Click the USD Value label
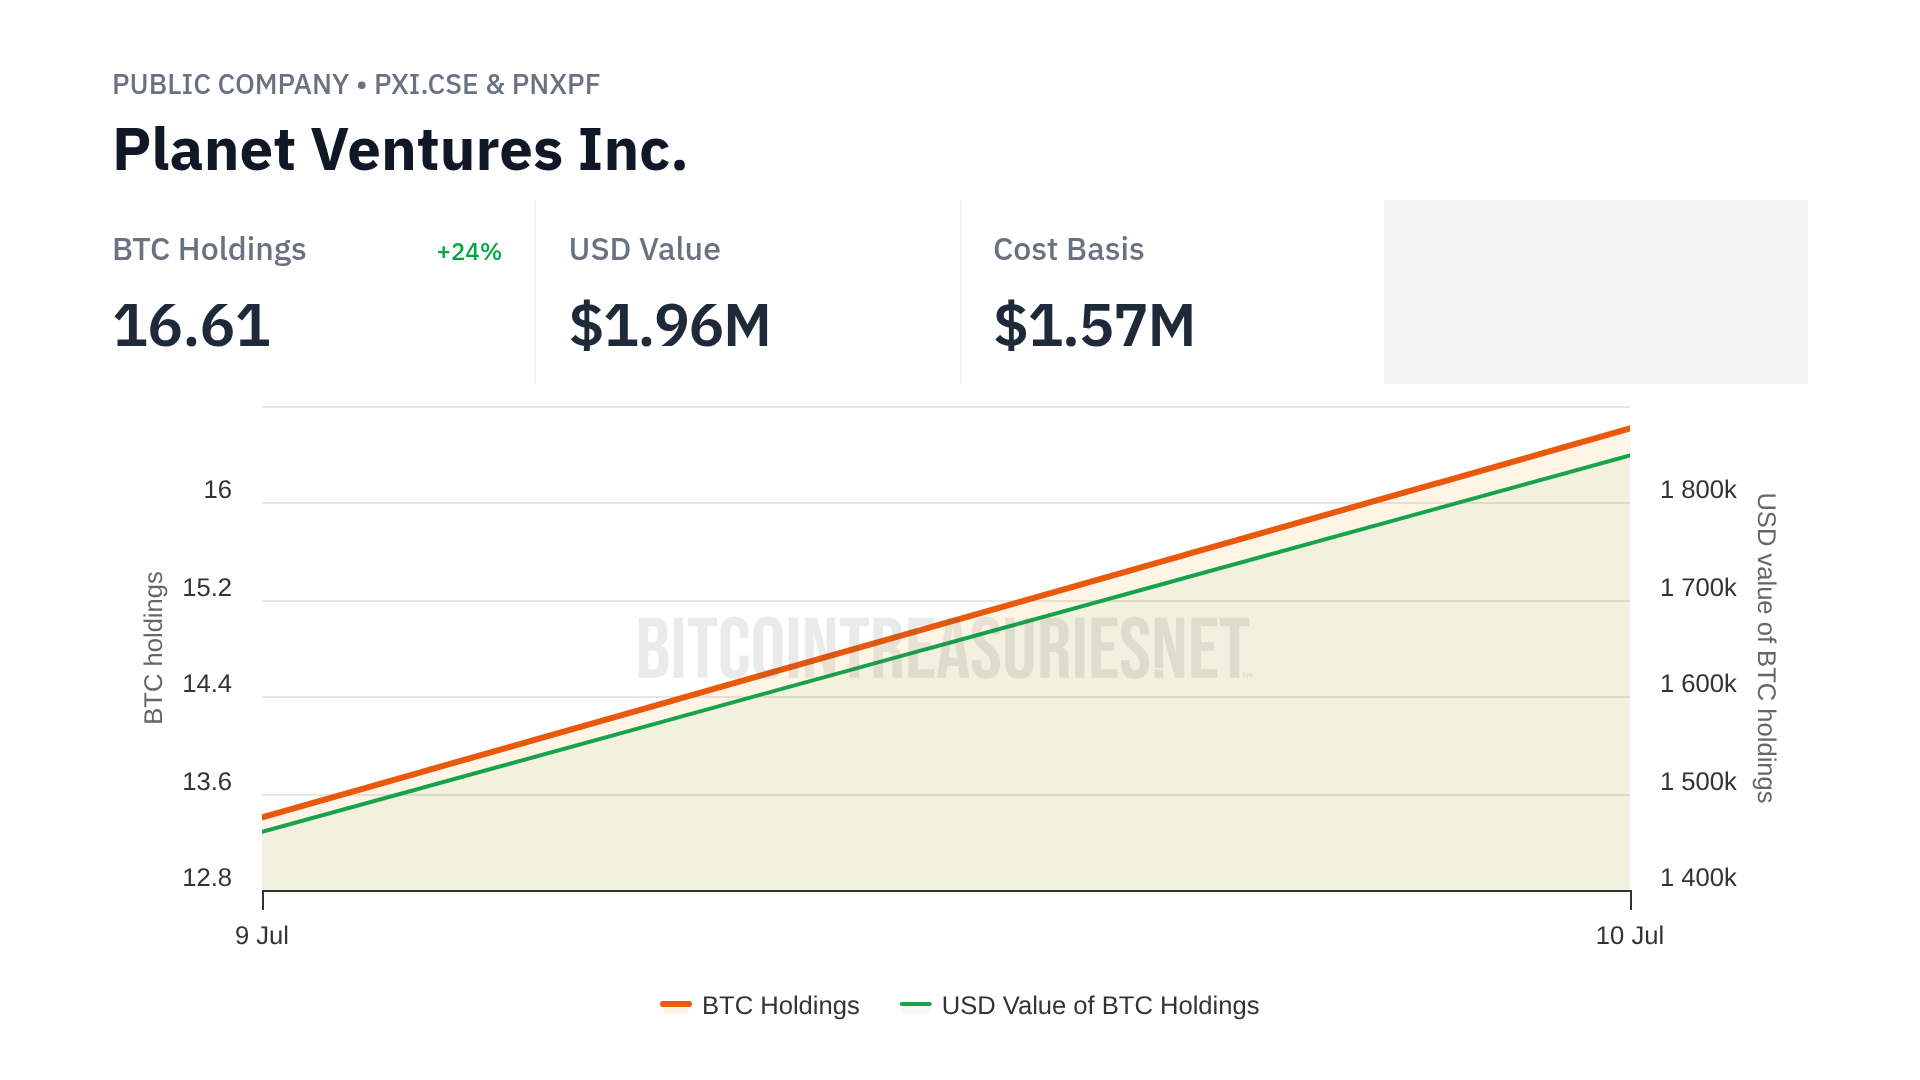Viewport: 1920px width, 1080px height. point(644,250)
